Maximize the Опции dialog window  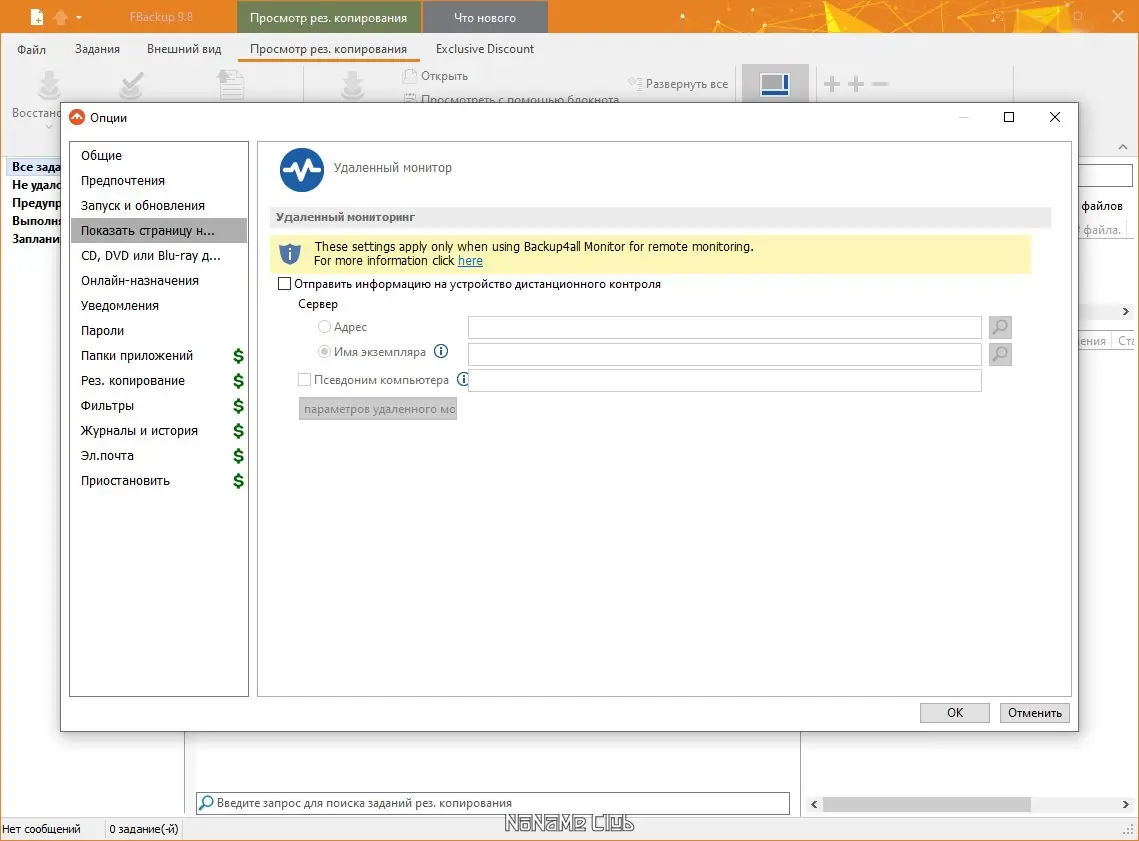click(1009, 117)
